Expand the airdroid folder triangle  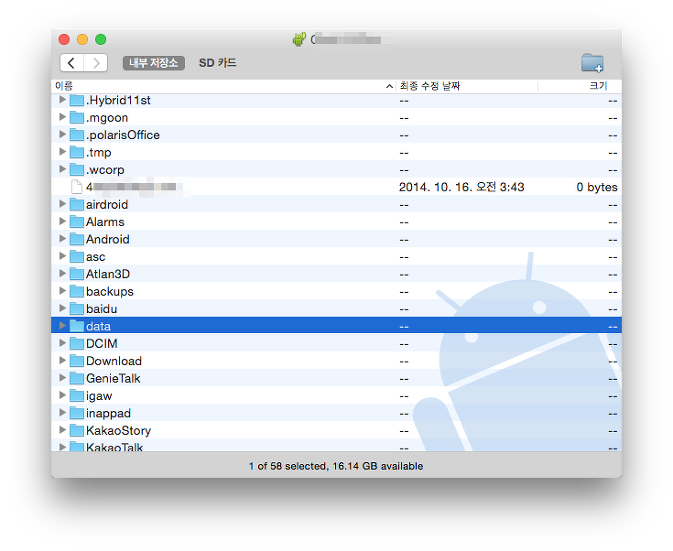(62, 204)
